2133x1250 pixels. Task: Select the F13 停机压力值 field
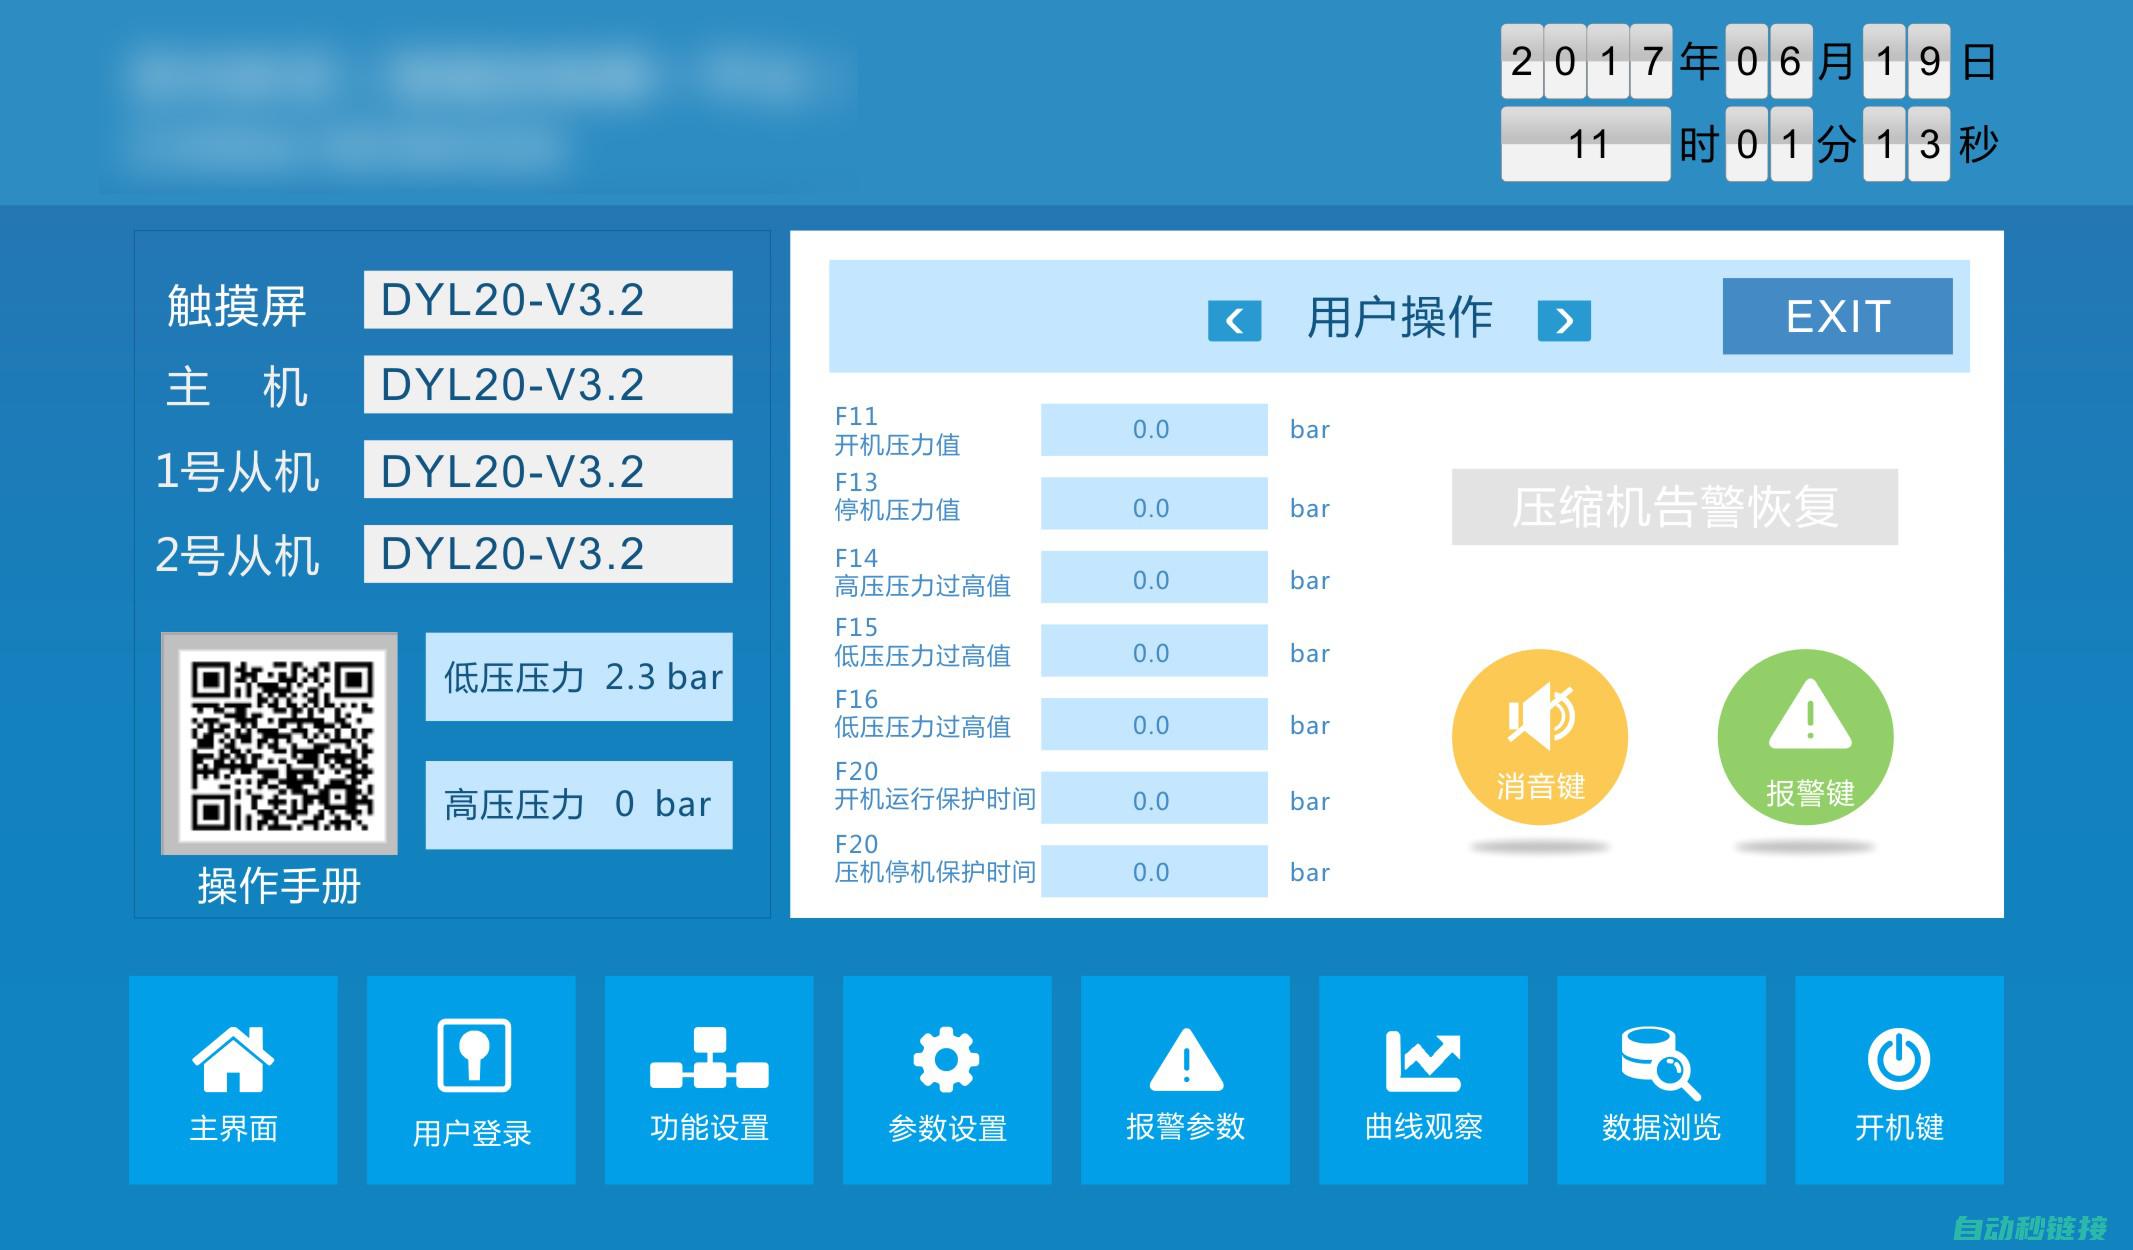(x=1154, y=503)
